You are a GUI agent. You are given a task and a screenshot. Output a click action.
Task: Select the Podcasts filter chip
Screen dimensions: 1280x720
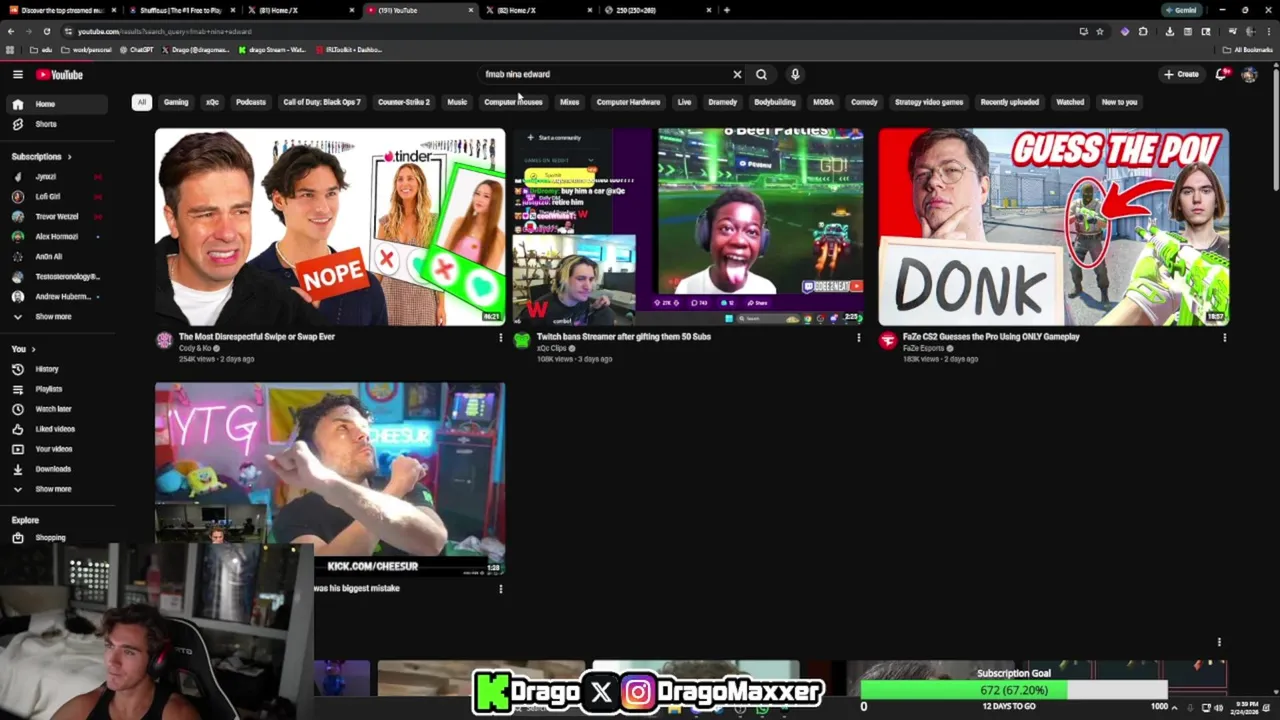(251, 102)
